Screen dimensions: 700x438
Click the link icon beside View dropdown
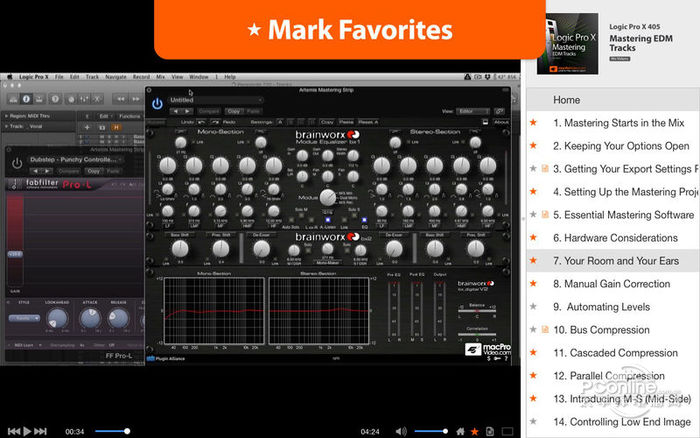(x=500, y=111)
